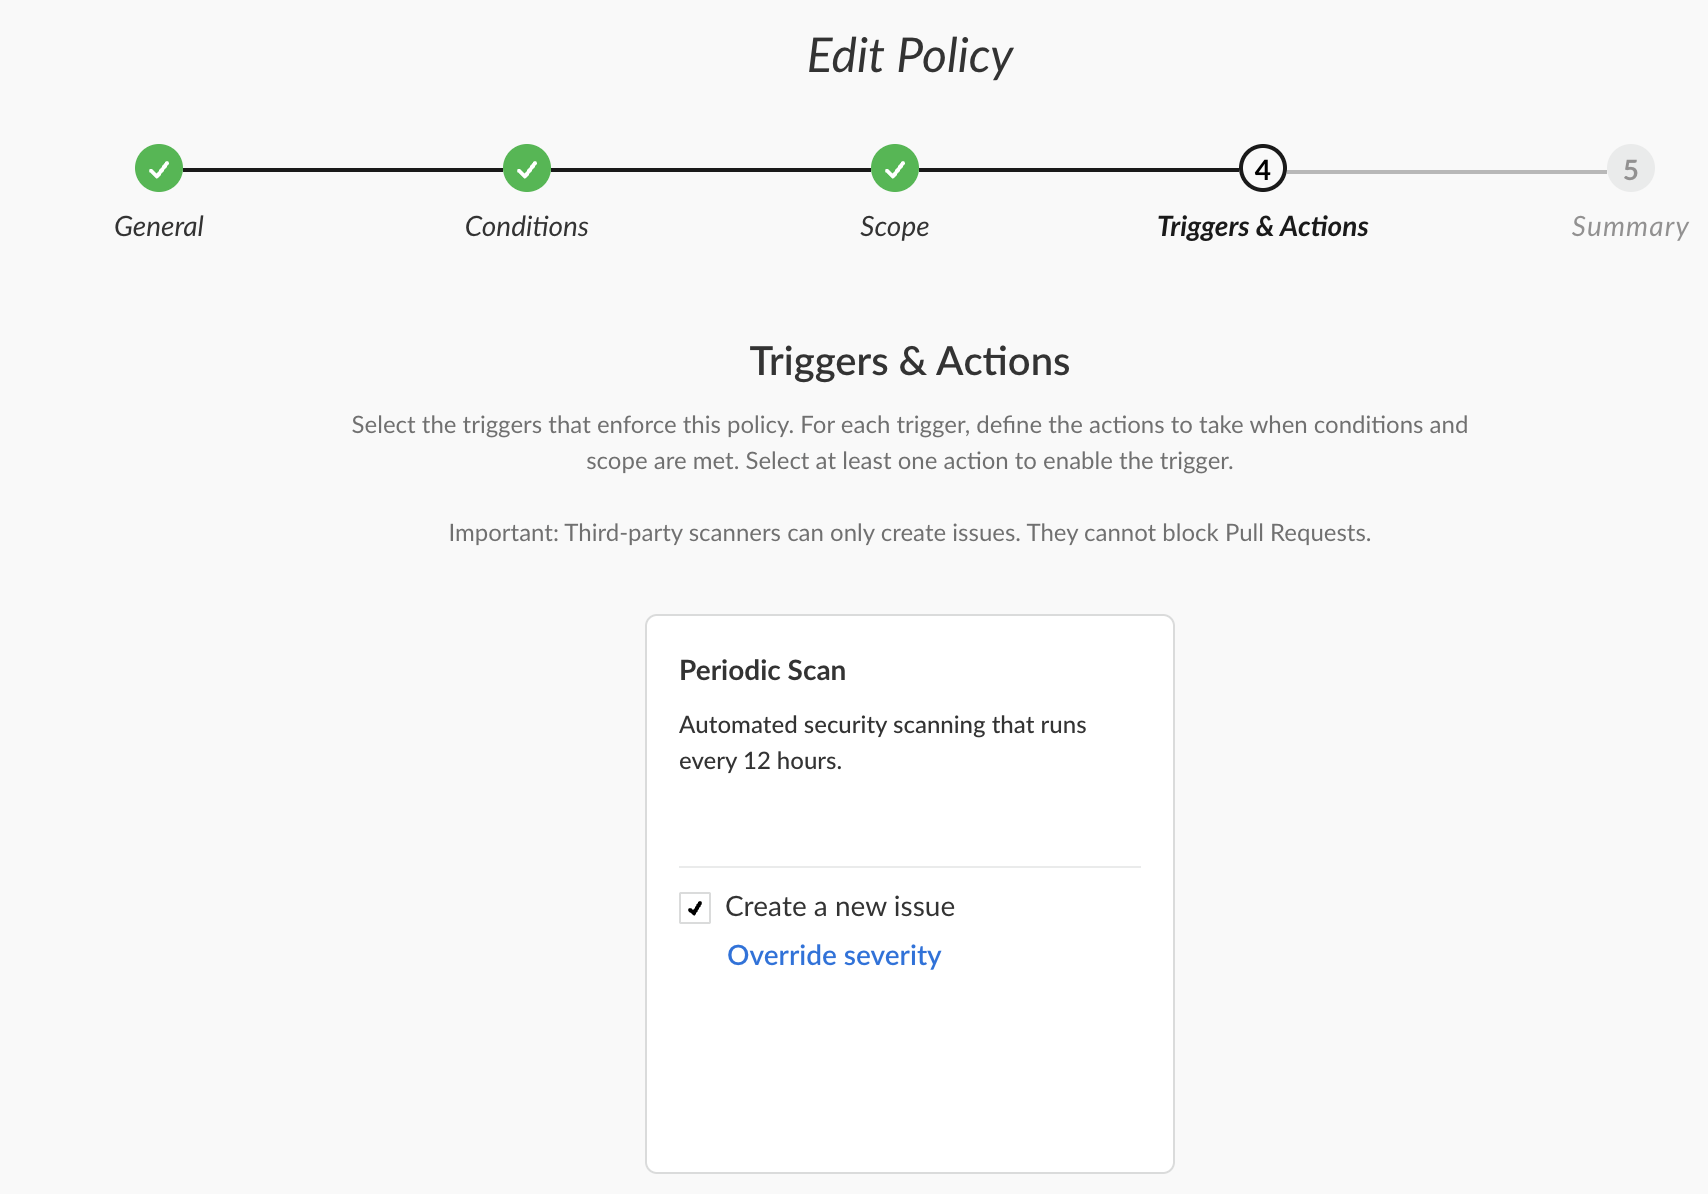The width and height of the screenshot is (1708, 1194).
Task: Click the Important third-party scanners note
Action: 910,533
